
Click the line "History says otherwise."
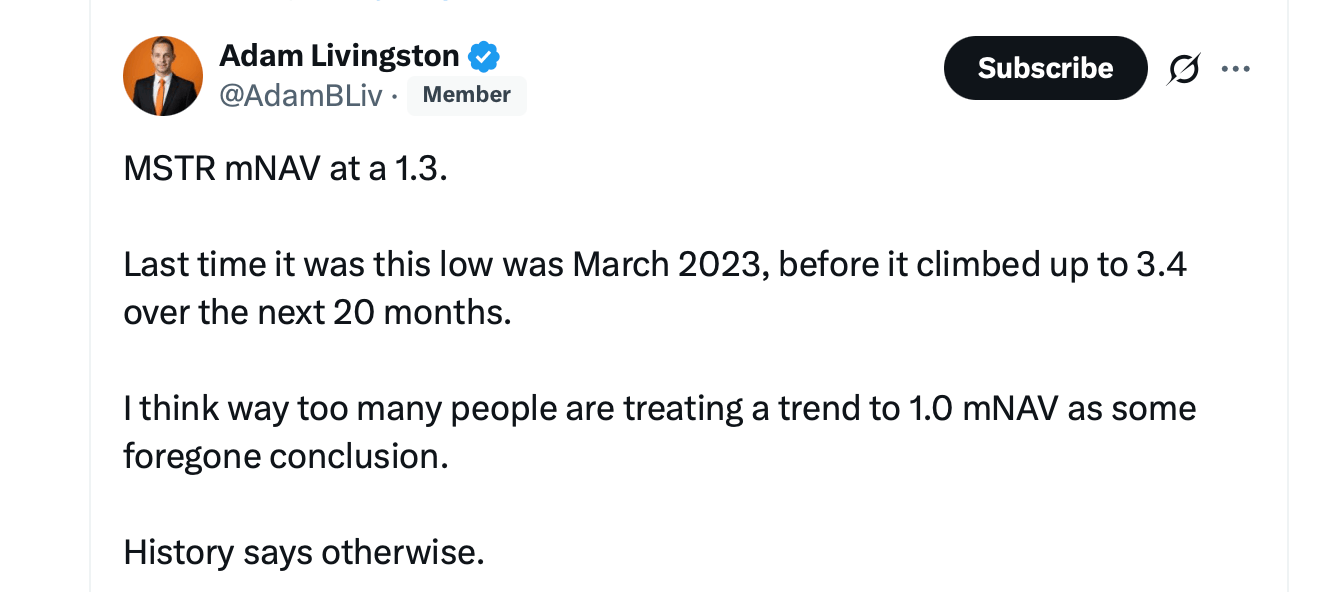click(x=303, y=552)
